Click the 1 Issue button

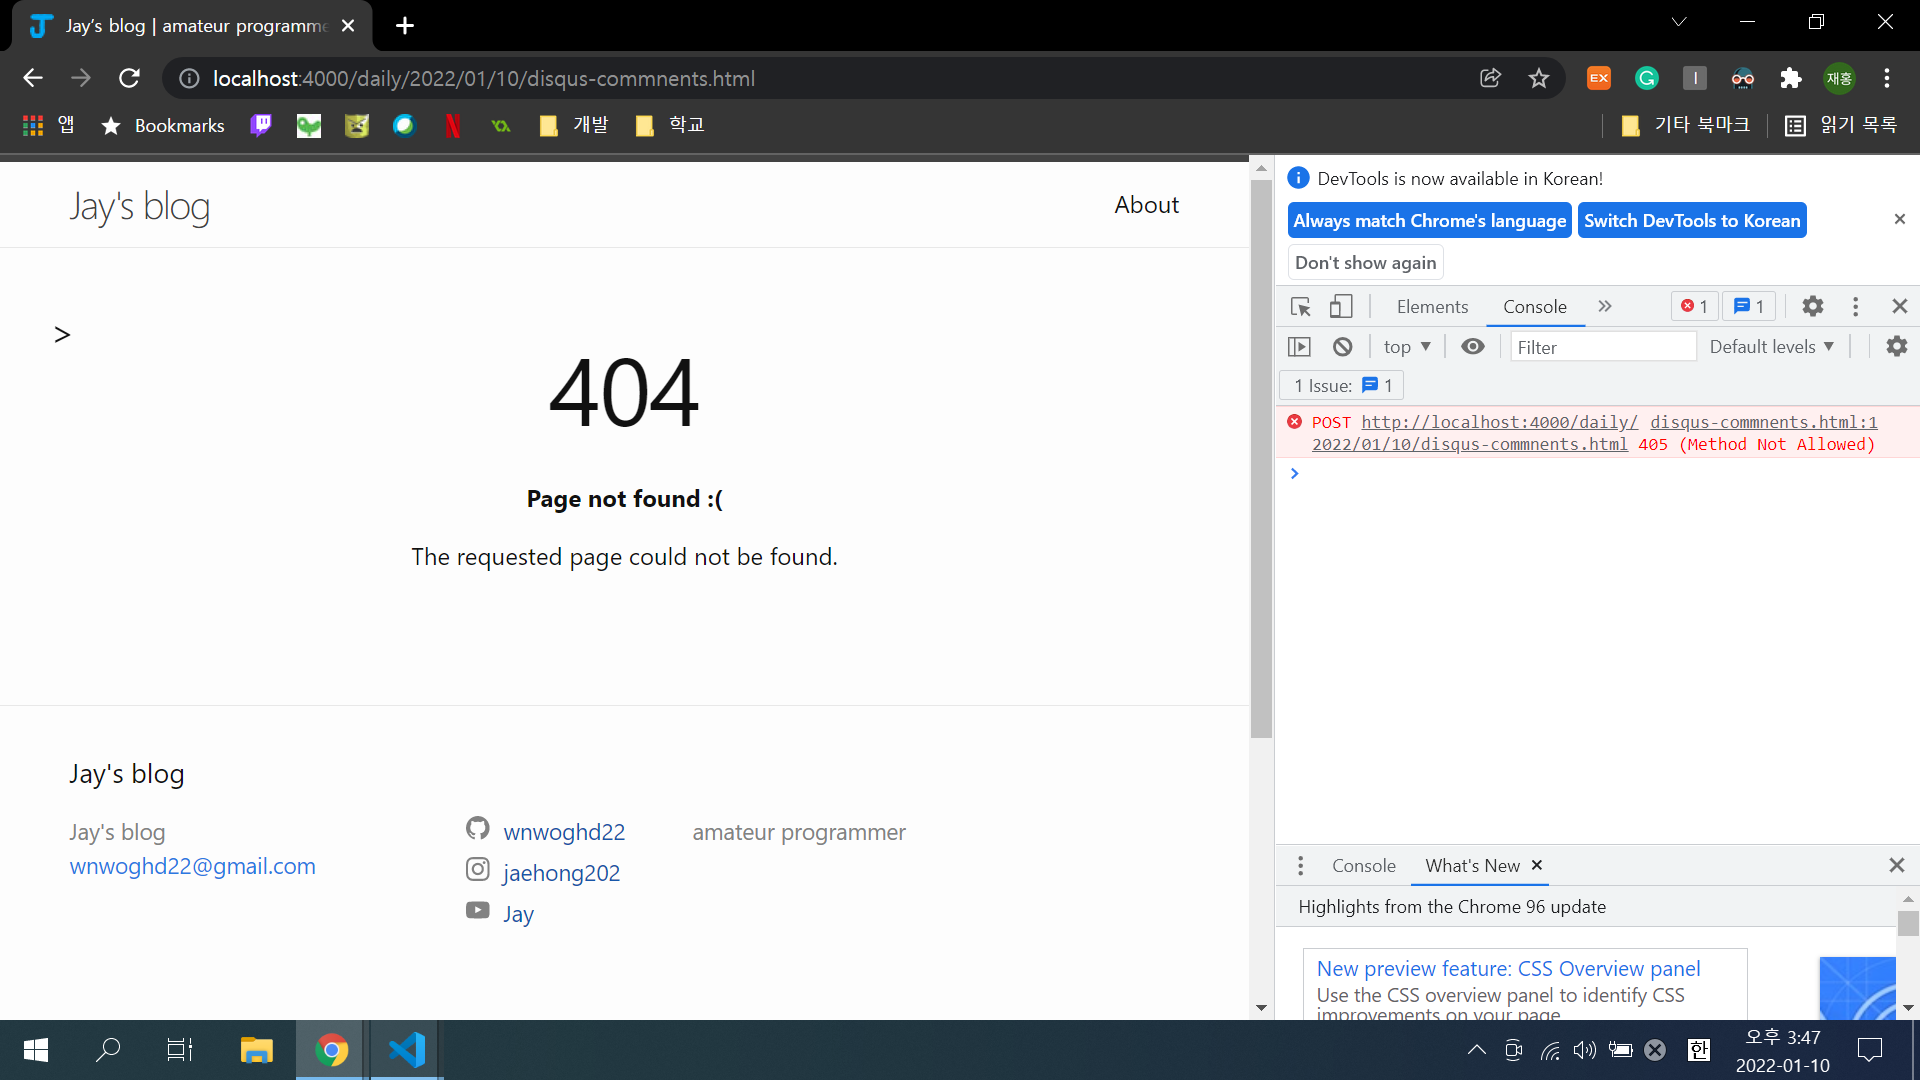point(1341,386)
